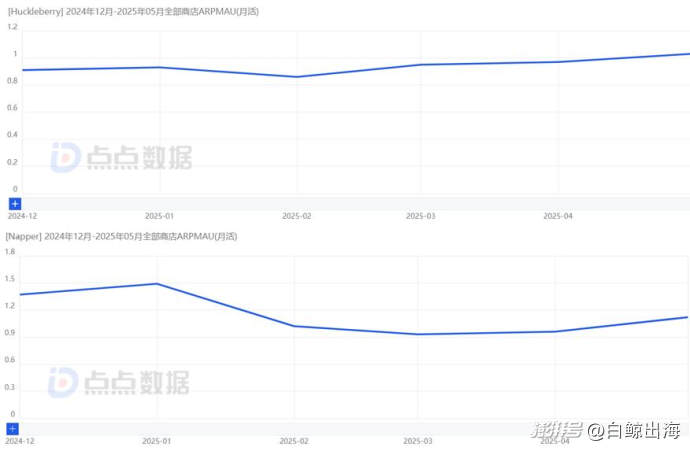Click Huckleberry line point at 2025-04
Screen dimensions: 690x451
pyautogui.click(x=557, y=62)
